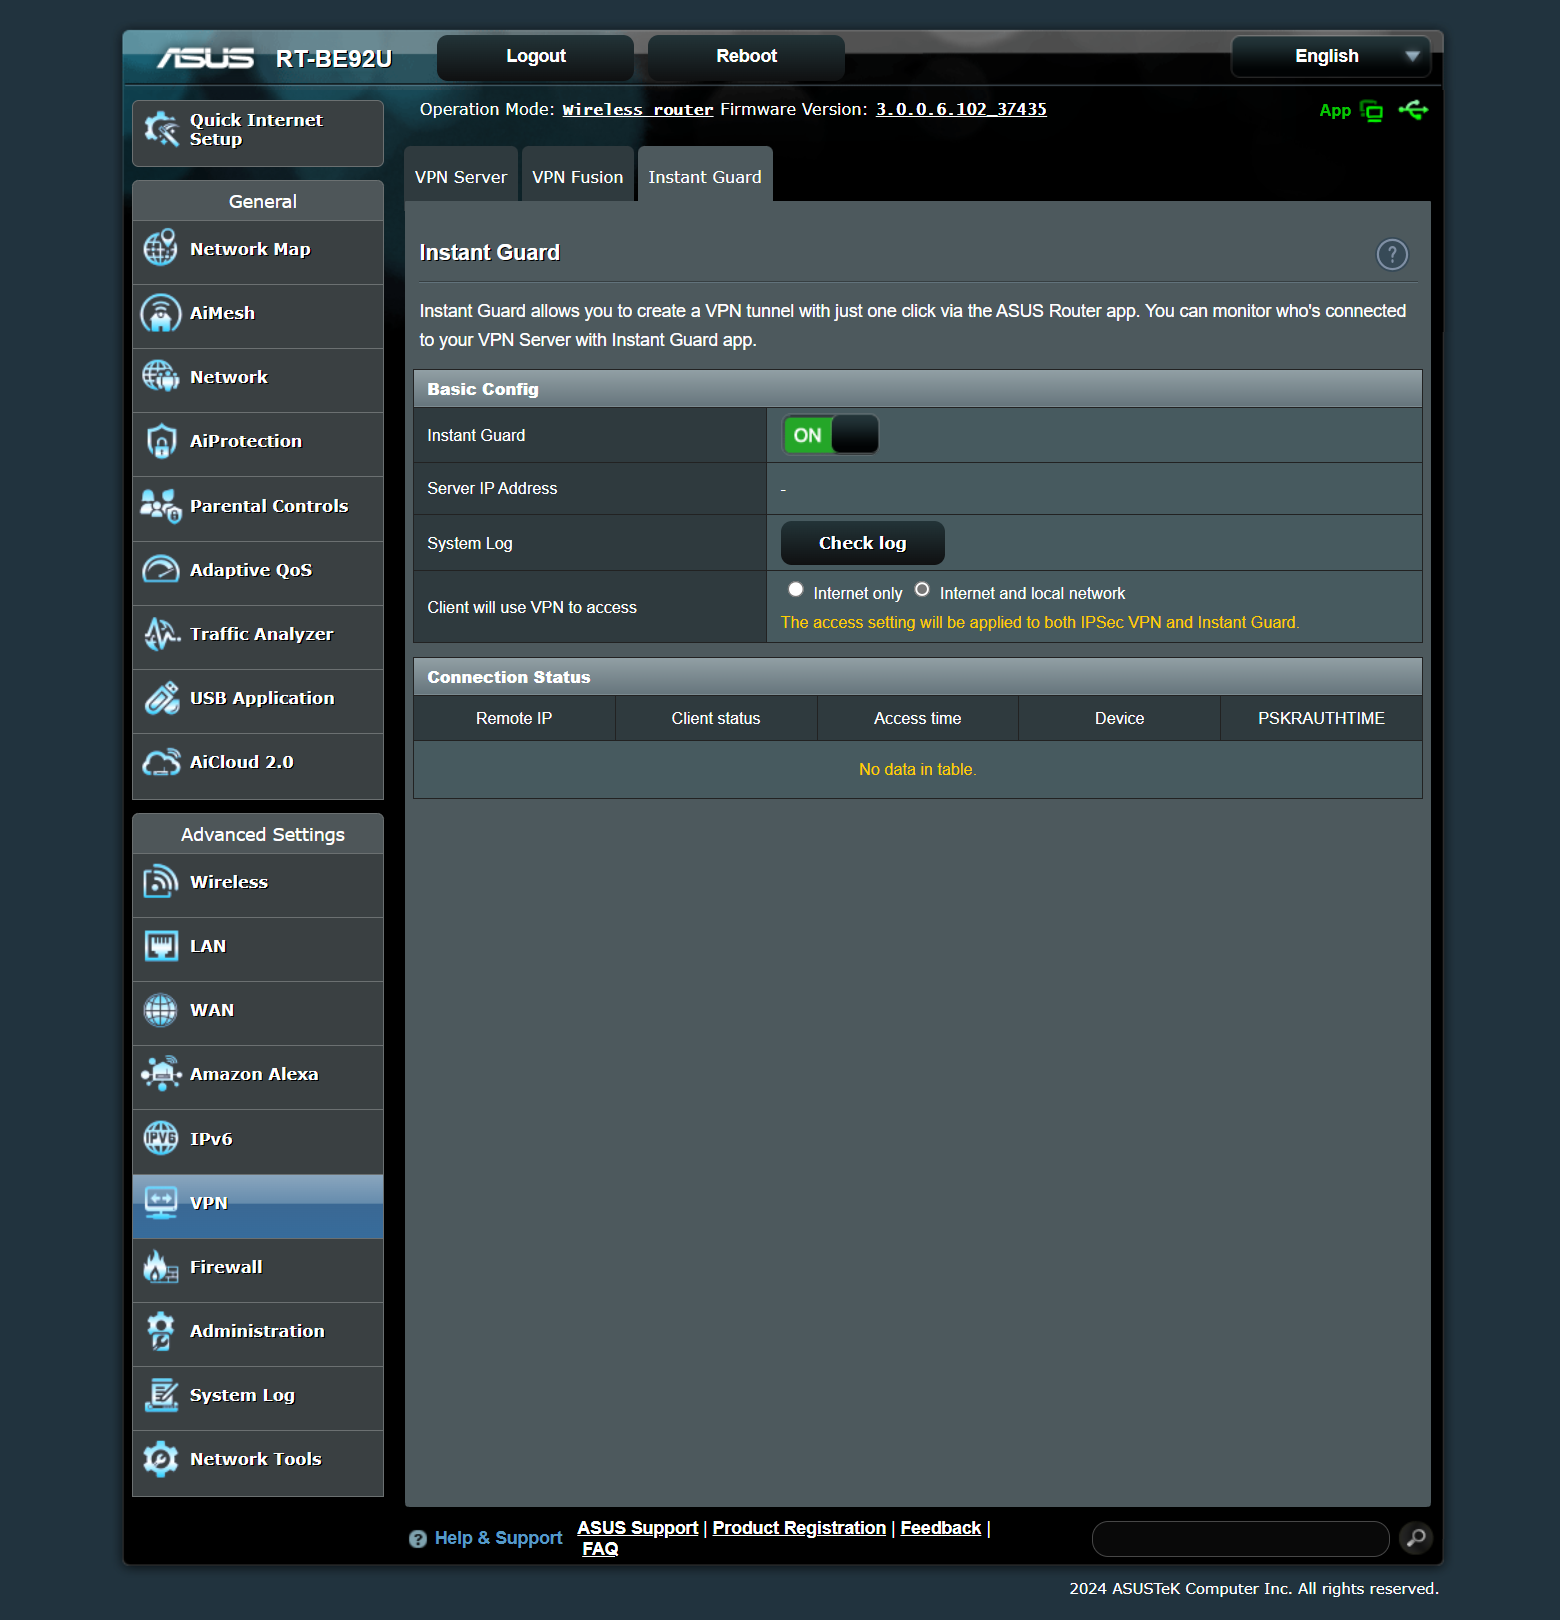
Task: Click the IPv6 badge icon
Action: point(161,1139)
